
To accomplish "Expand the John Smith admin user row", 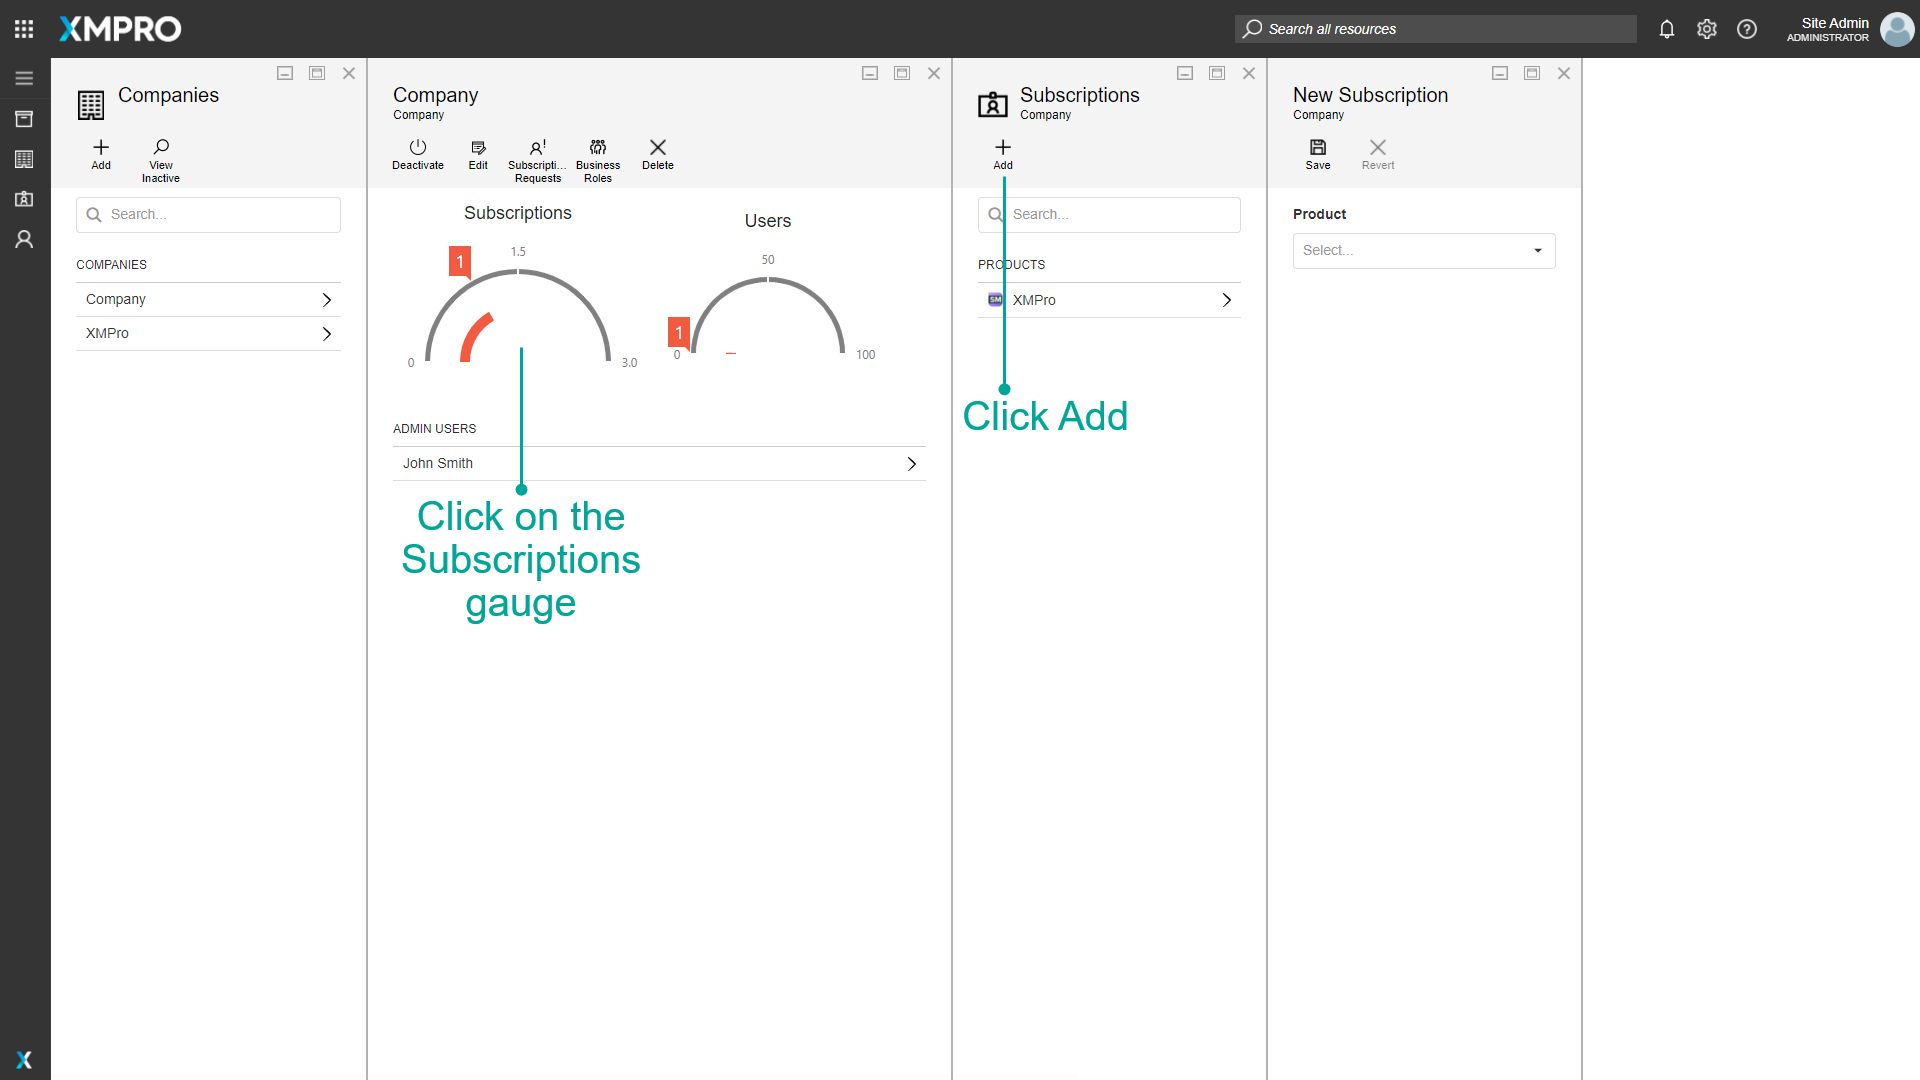I will pyautogui.click(x=658, y=464).
